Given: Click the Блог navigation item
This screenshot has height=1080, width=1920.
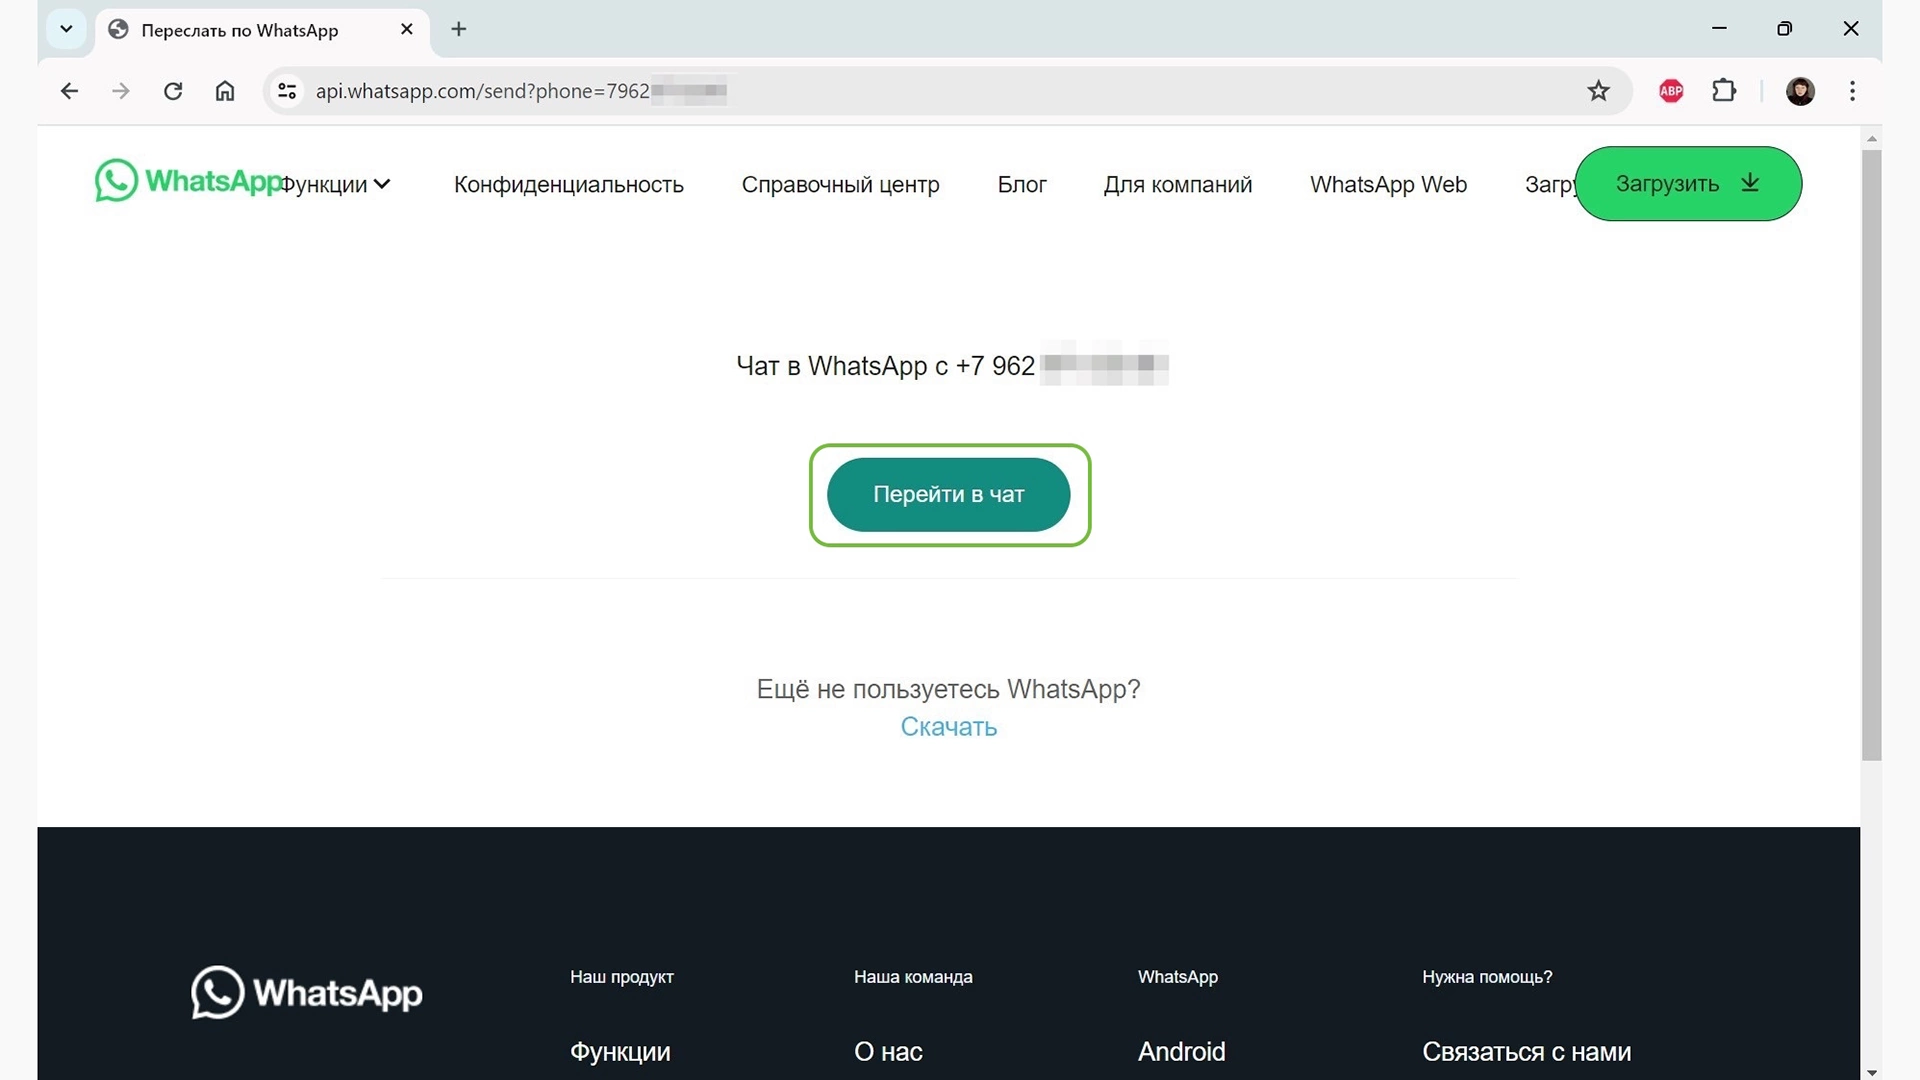Looking at the screenshot, I should 1022,183.
